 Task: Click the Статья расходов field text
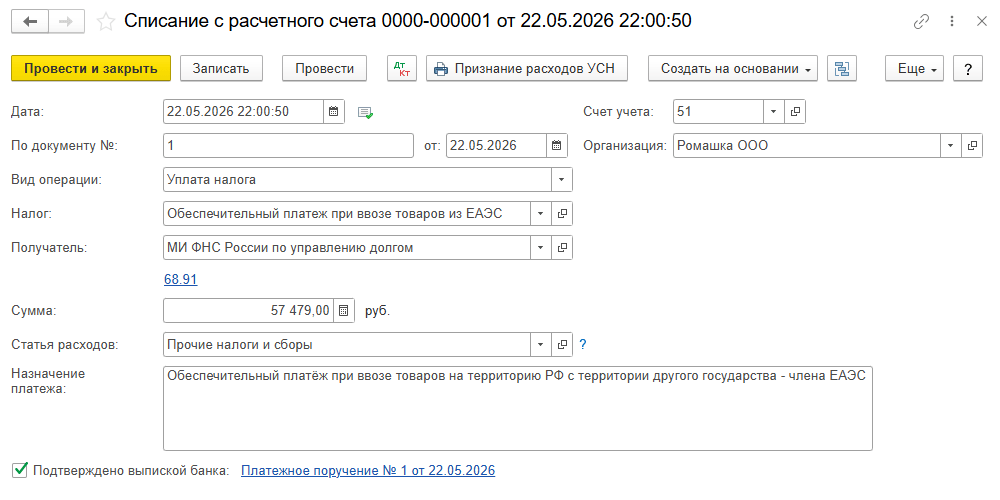tap(347, 344)
